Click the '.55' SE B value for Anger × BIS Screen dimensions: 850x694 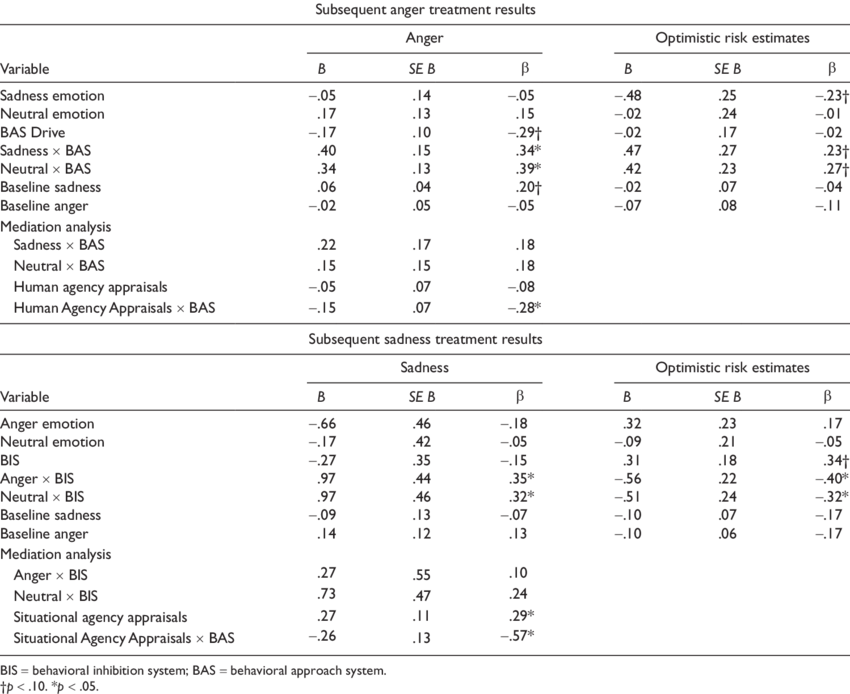pyautogui.click(x=421, y=576)
